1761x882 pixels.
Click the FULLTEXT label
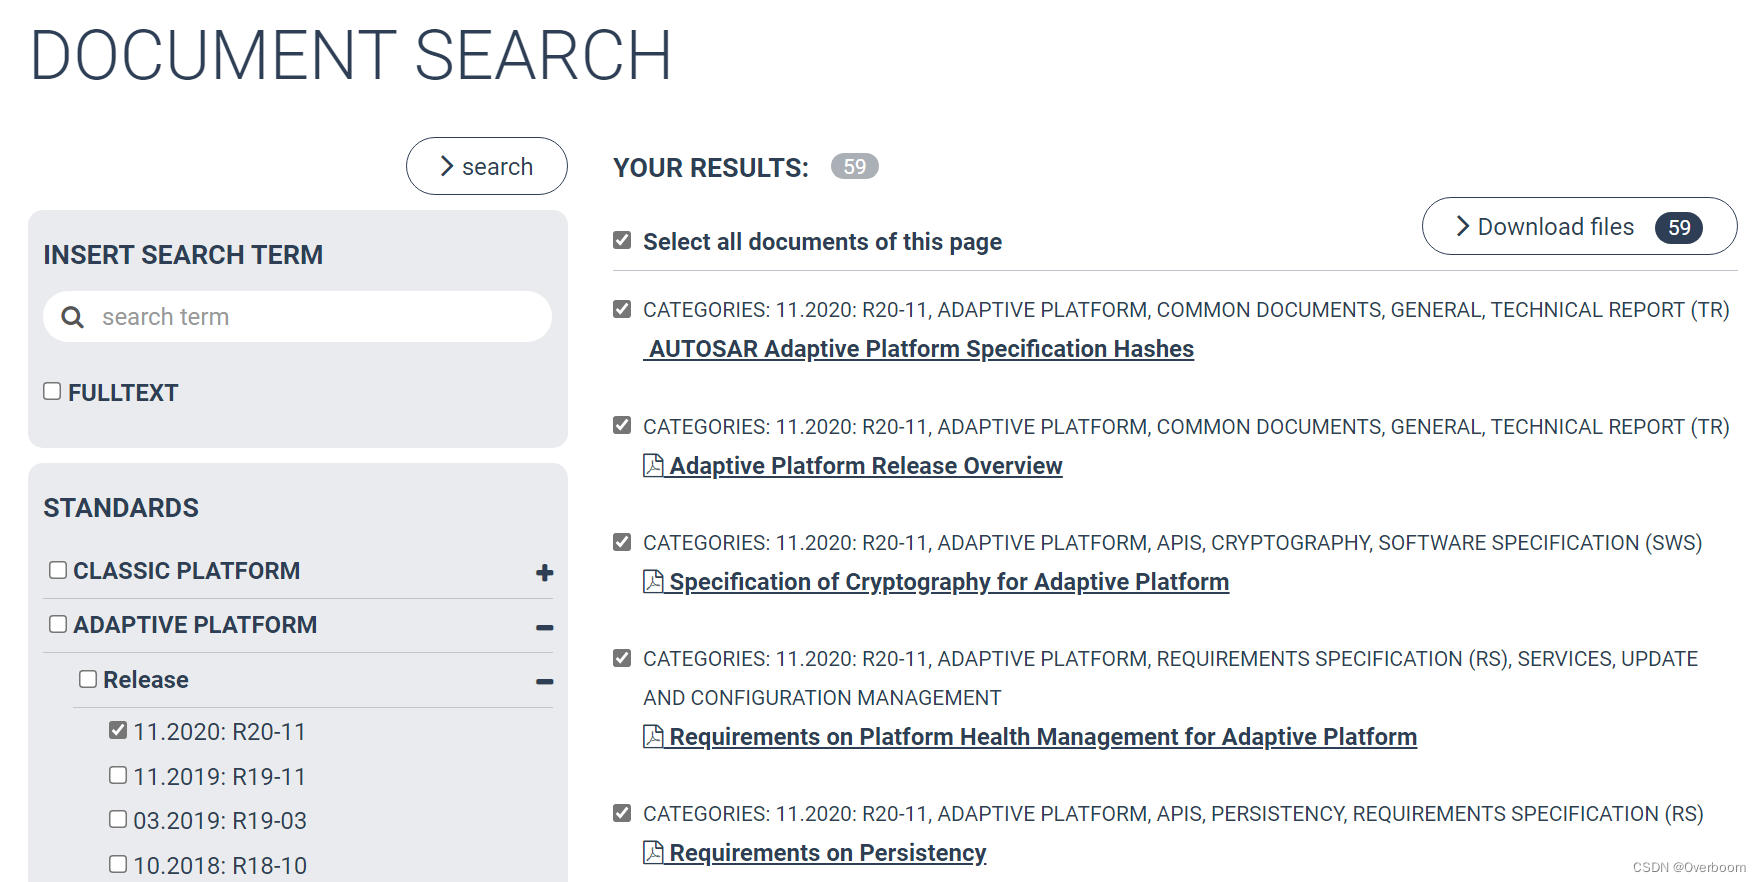[123, 393]
